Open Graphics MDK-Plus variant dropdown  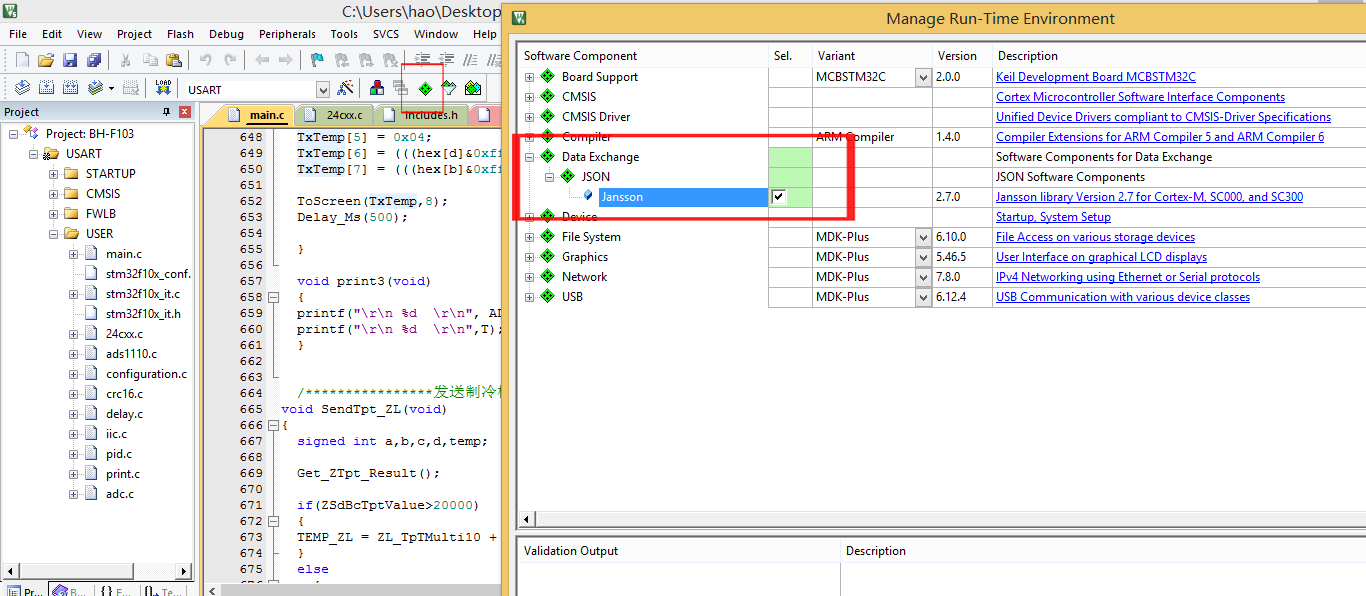pyautogui.click(x=923, y=257)
